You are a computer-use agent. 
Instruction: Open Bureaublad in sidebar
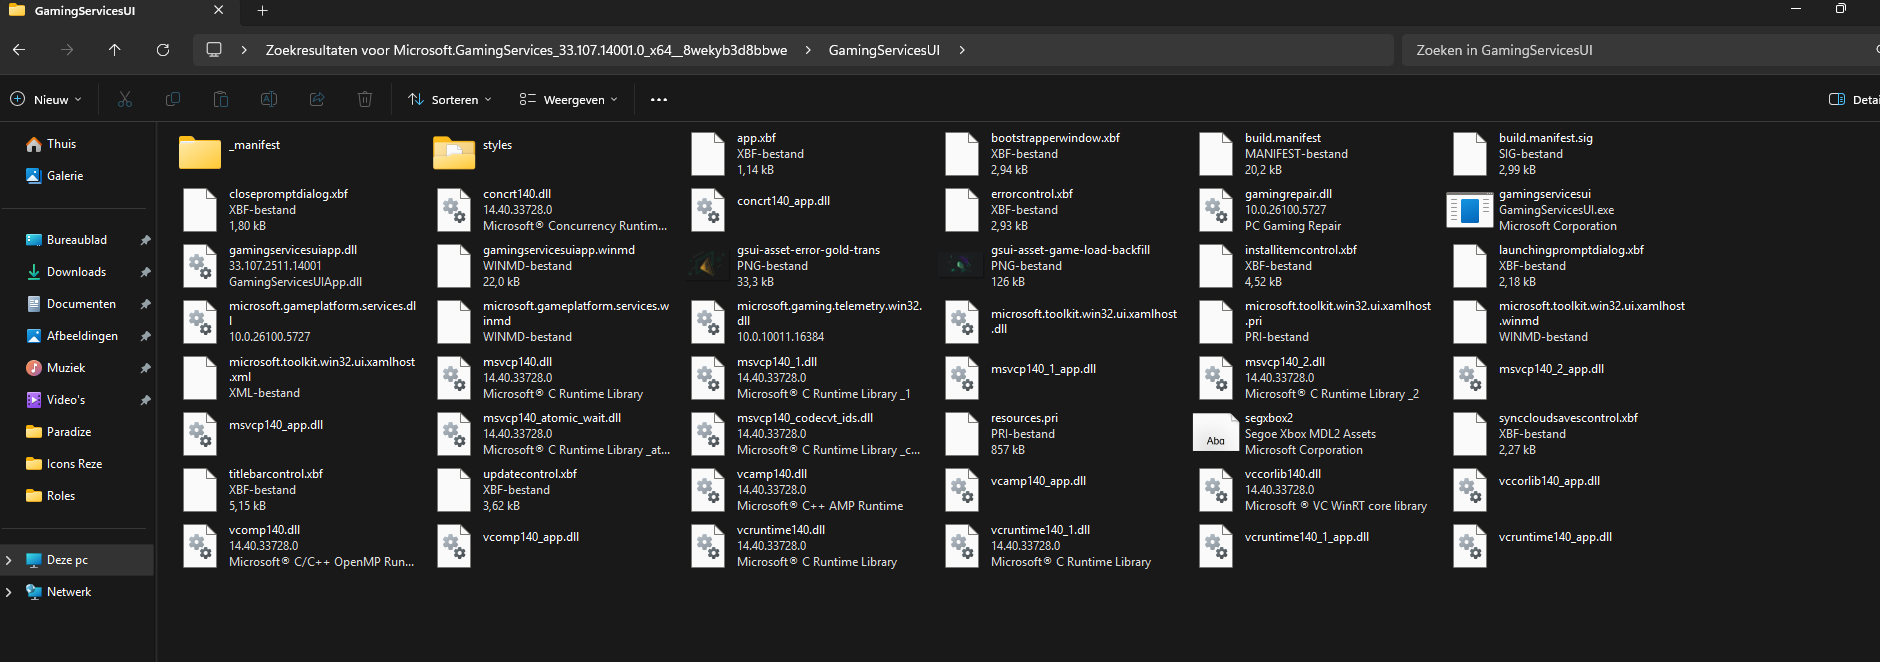[x=77, y=240]
